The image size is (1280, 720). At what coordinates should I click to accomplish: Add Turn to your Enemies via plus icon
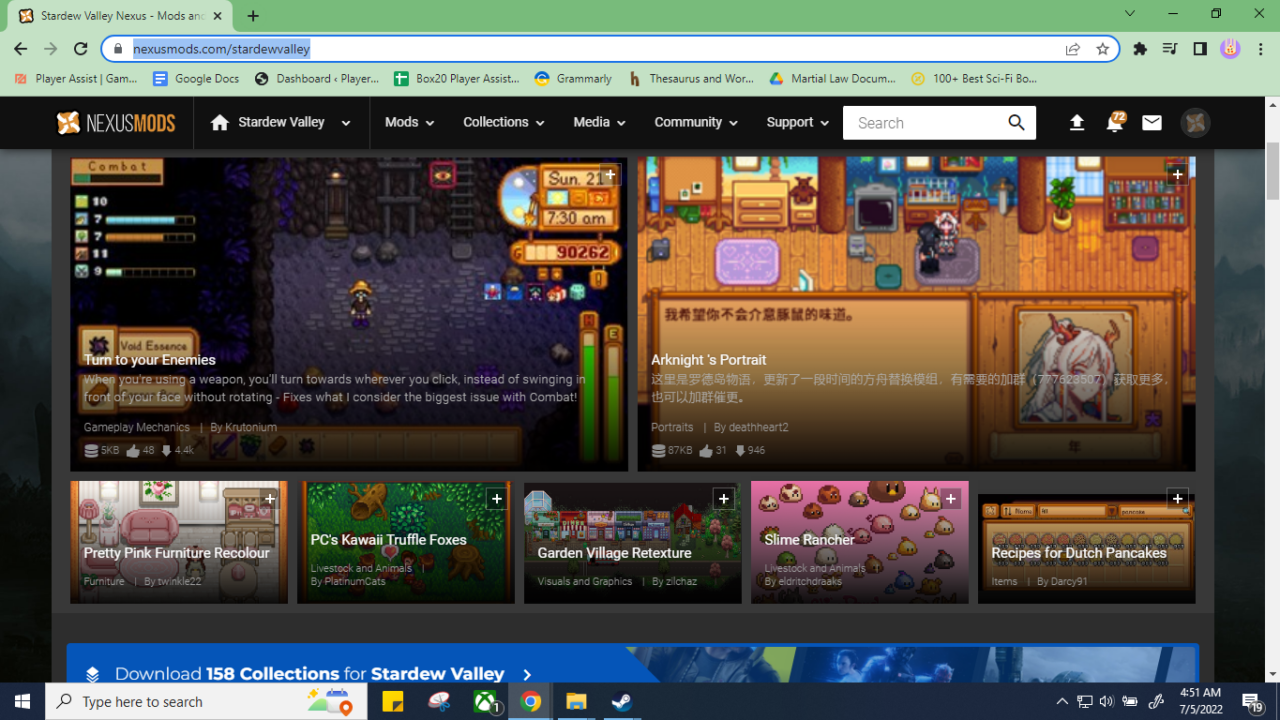[x=610, y=173]
